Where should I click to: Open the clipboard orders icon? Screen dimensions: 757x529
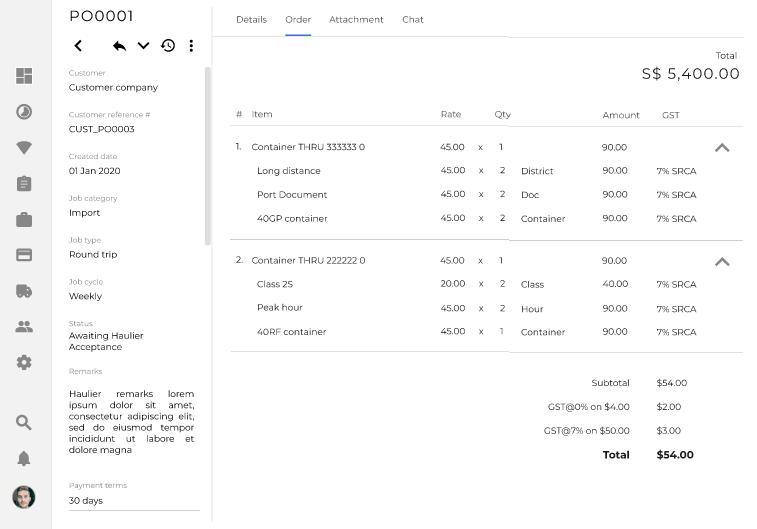[24, 184]
